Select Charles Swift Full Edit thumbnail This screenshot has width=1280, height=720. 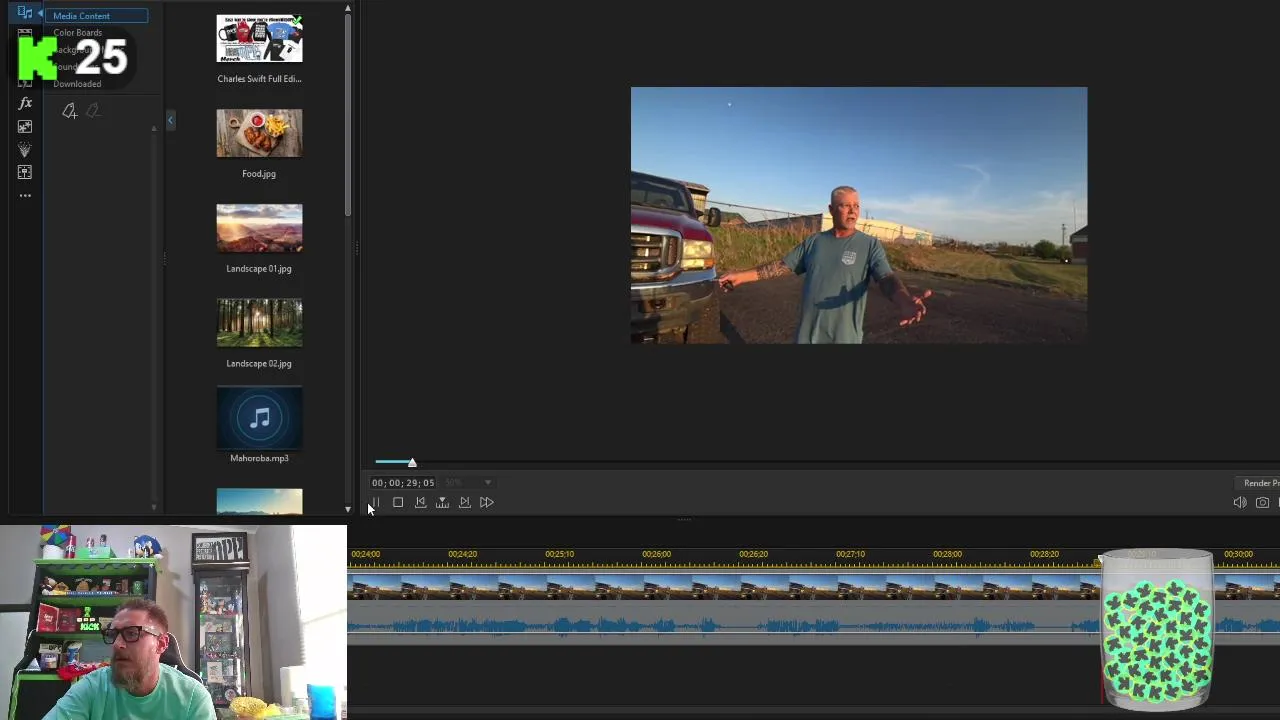[x=259, y=39]
